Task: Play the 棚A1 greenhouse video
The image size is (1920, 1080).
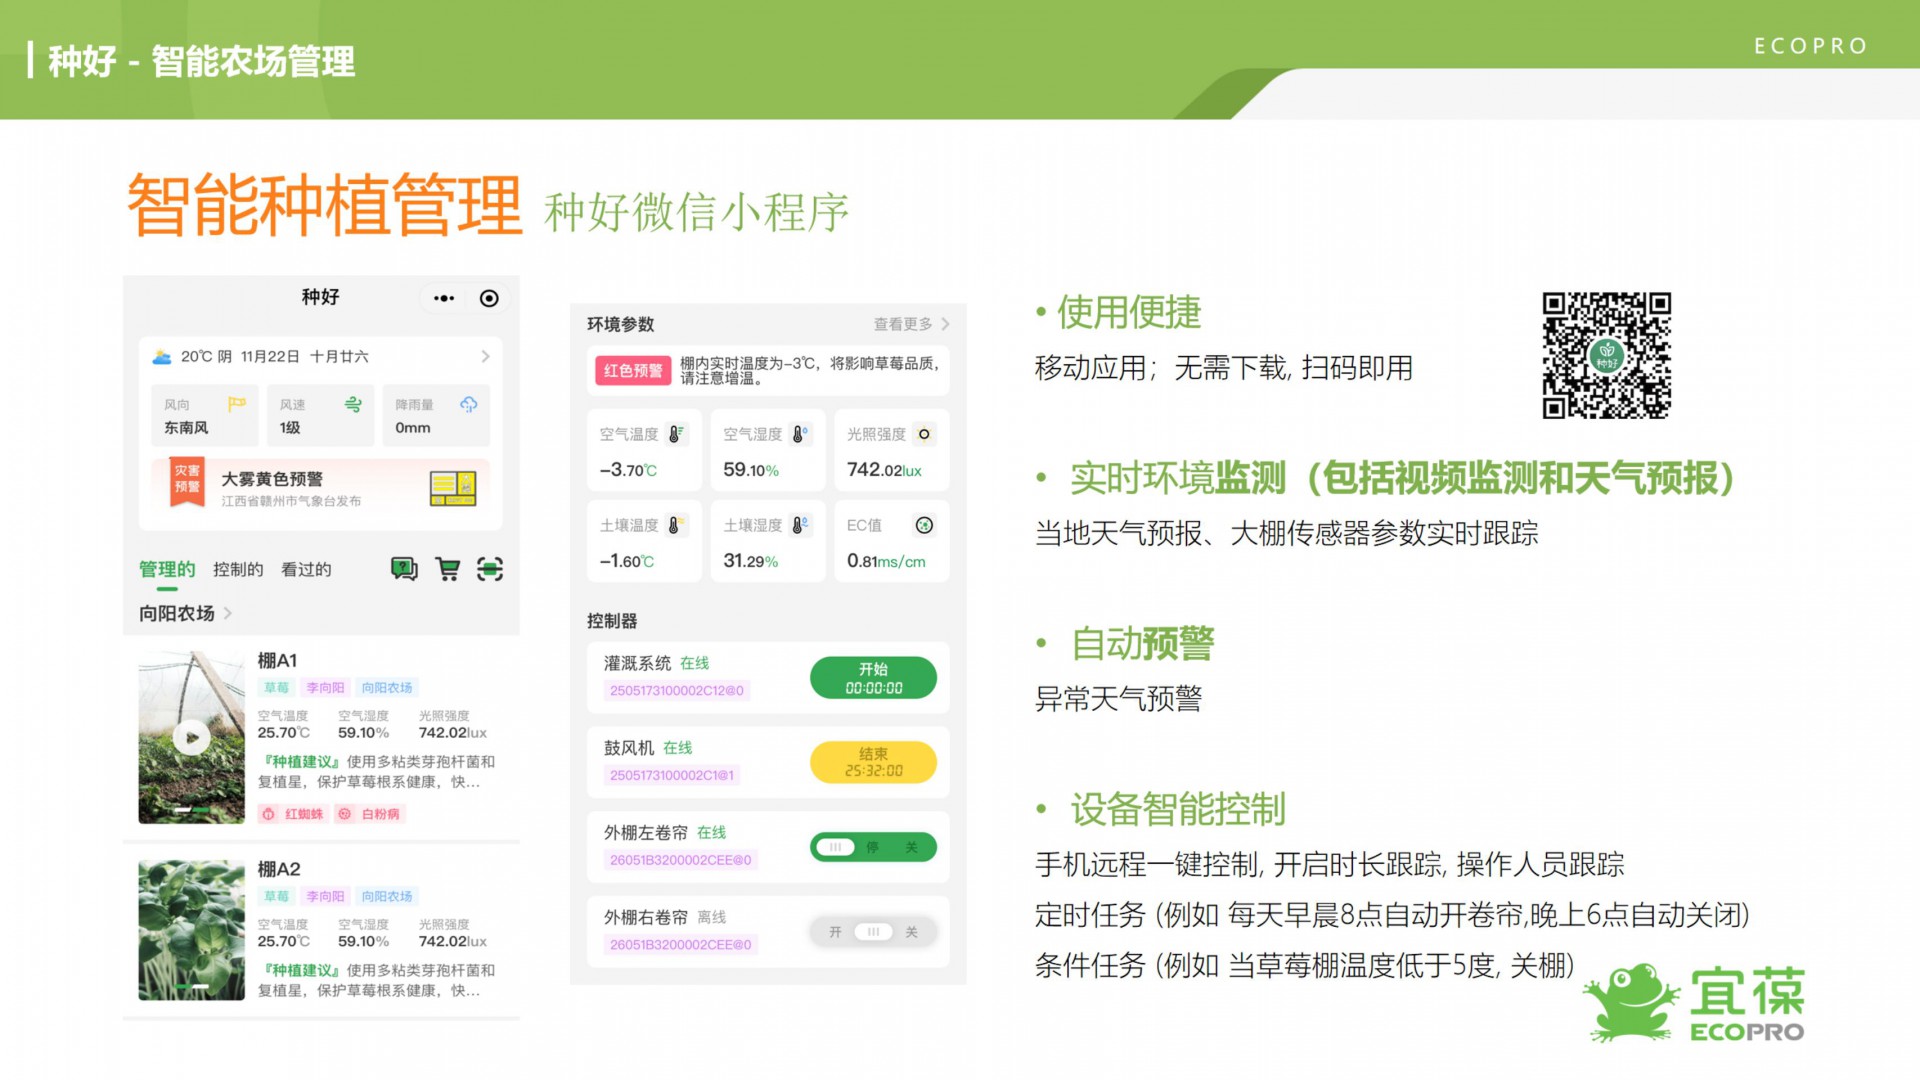Action: pyautogui.click(x=191, y=738)
